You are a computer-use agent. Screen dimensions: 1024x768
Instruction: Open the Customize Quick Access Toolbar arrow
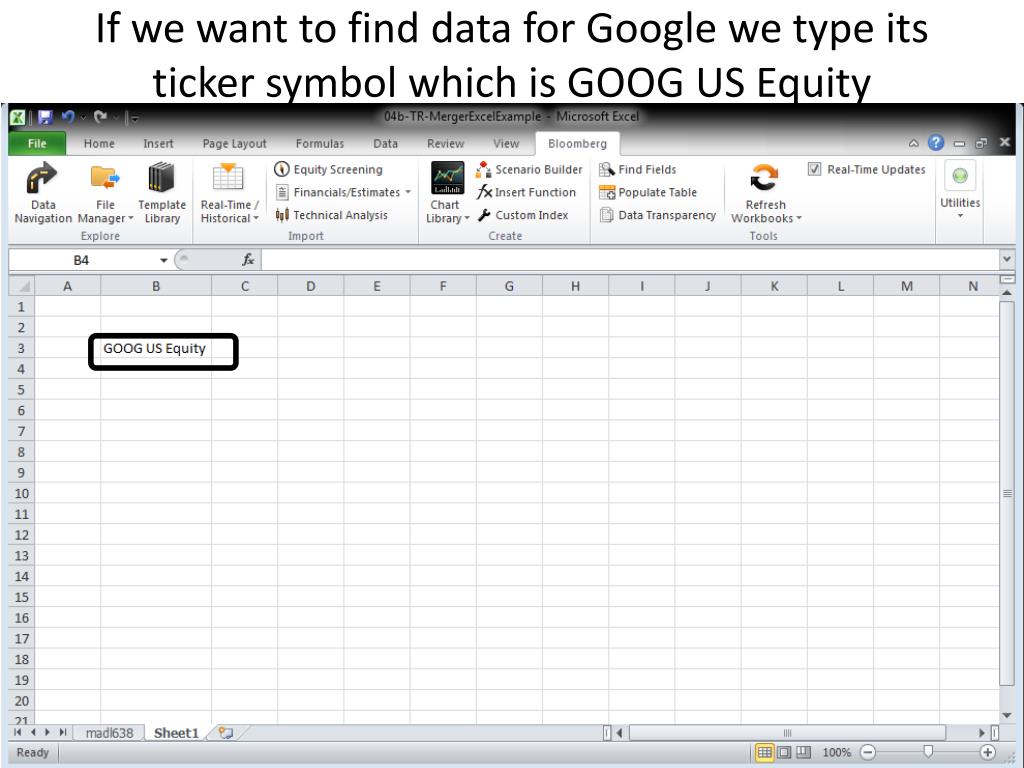tap(135, 118)
